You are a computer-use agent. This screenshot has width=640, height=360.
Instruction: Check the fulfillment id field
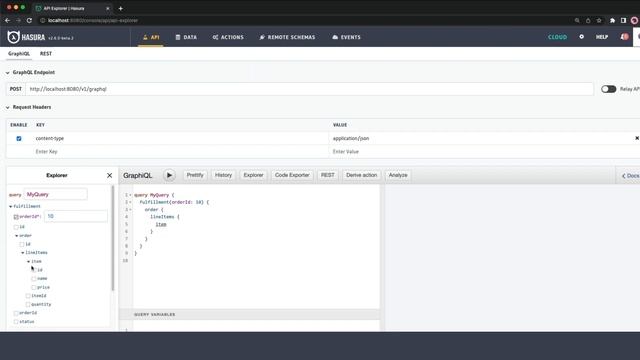[x=16, y=227]
